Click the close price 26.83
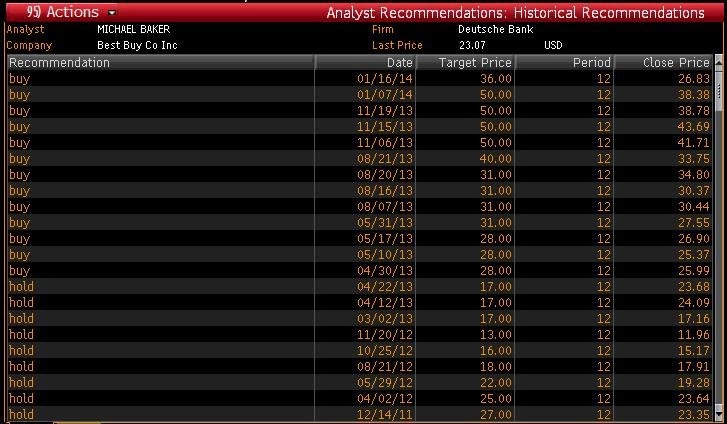 [694, 79]
